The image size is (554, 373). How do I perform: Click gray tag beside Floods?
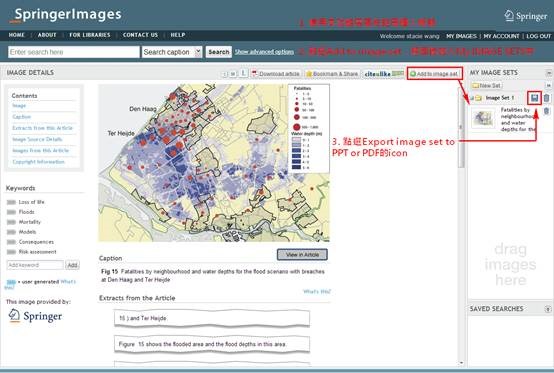(11, 212)
